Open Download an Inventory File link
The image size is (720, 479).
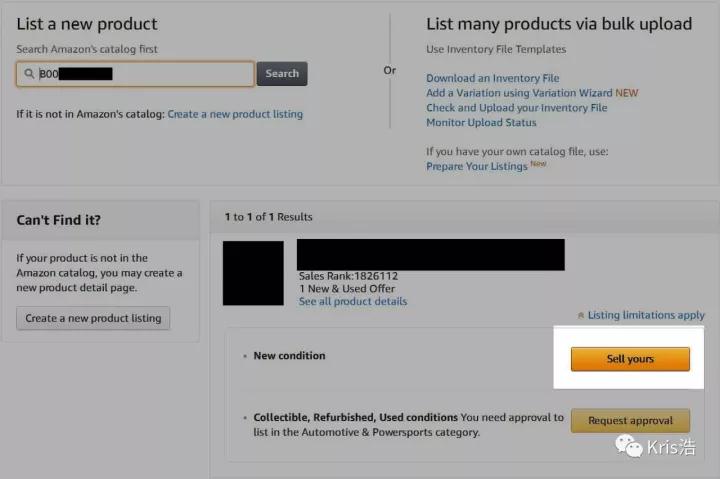click(x=493, y=79)
